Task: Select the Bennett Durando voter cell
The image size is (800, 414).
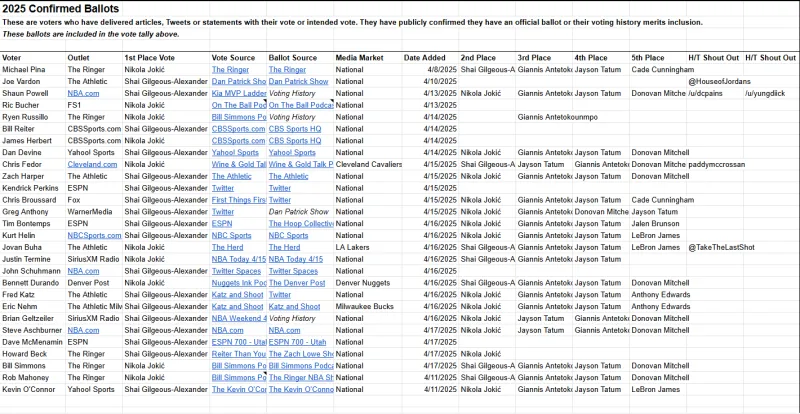Action: (33, 283)
